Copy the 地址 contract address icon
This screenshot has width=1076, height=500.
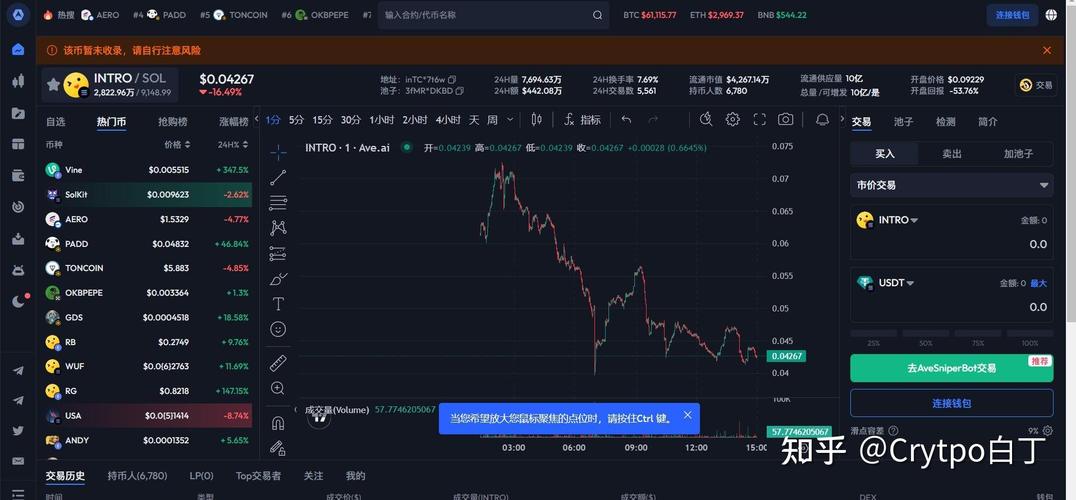(452, 79)
